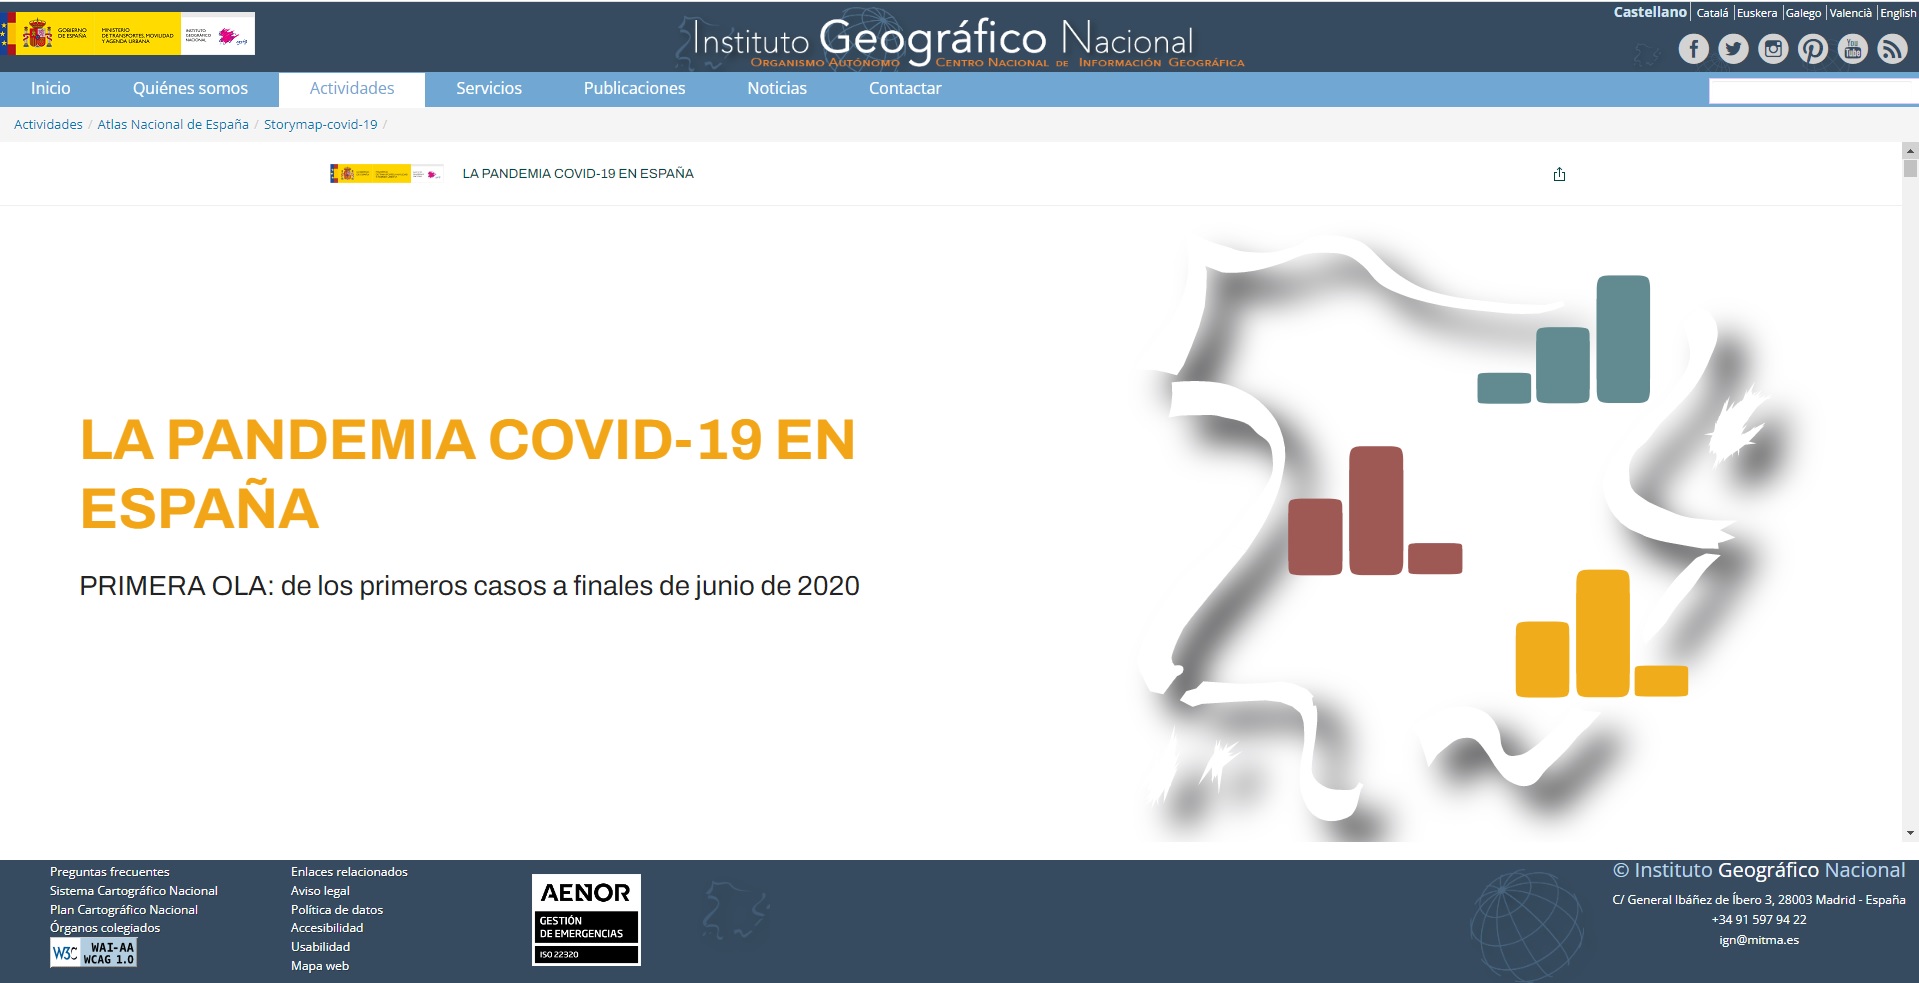The image size is (1919, 983).
Task: Open the Quiénes somos menu
Action: [190, 89]
